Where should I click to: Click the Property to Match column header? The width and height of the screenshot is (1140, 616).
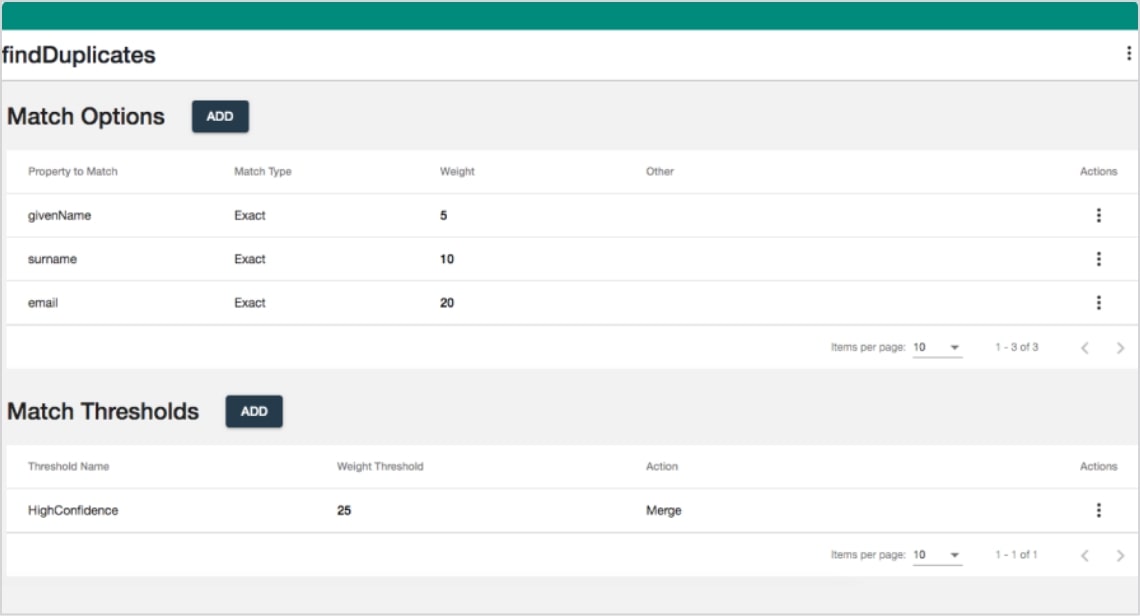(73, 172)
